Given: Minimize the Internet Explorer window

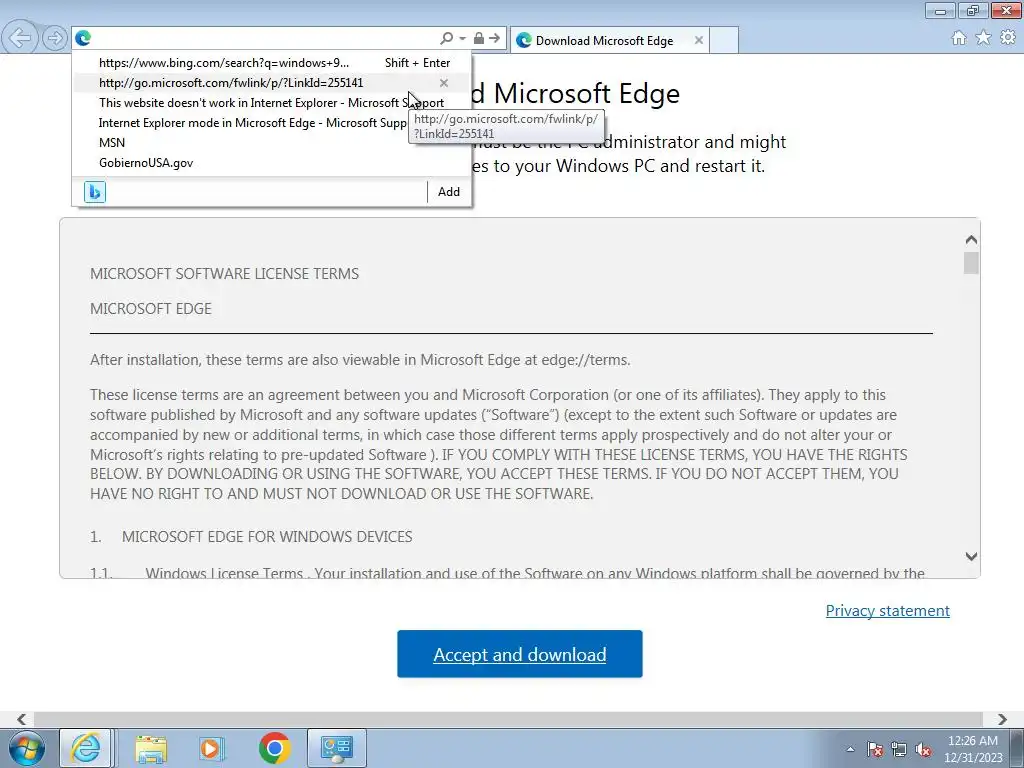Looking at the screenshot, I should [x=940, y=10].
